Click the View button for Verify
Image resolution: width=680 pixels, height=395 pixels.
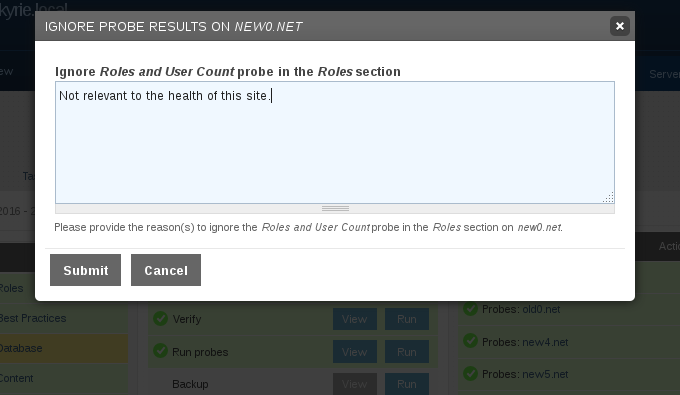click(355, 319)
